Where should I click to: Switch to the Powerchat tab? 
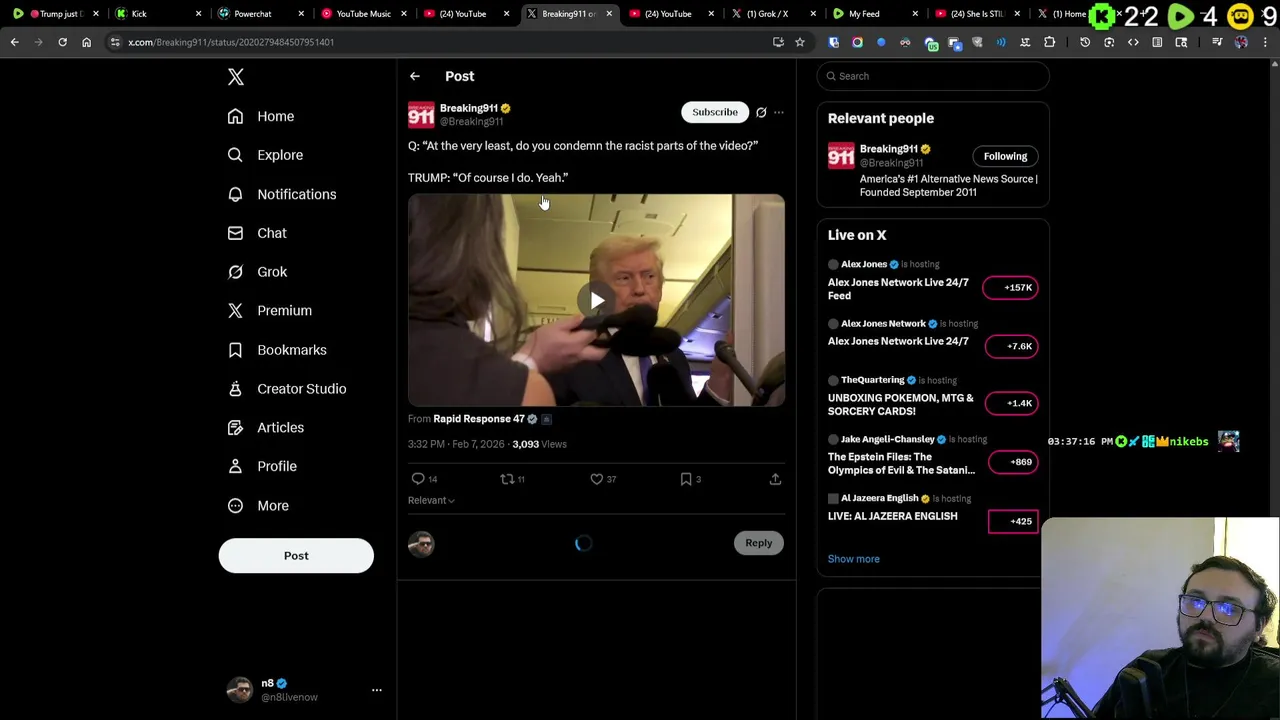[x=260, y=14]
